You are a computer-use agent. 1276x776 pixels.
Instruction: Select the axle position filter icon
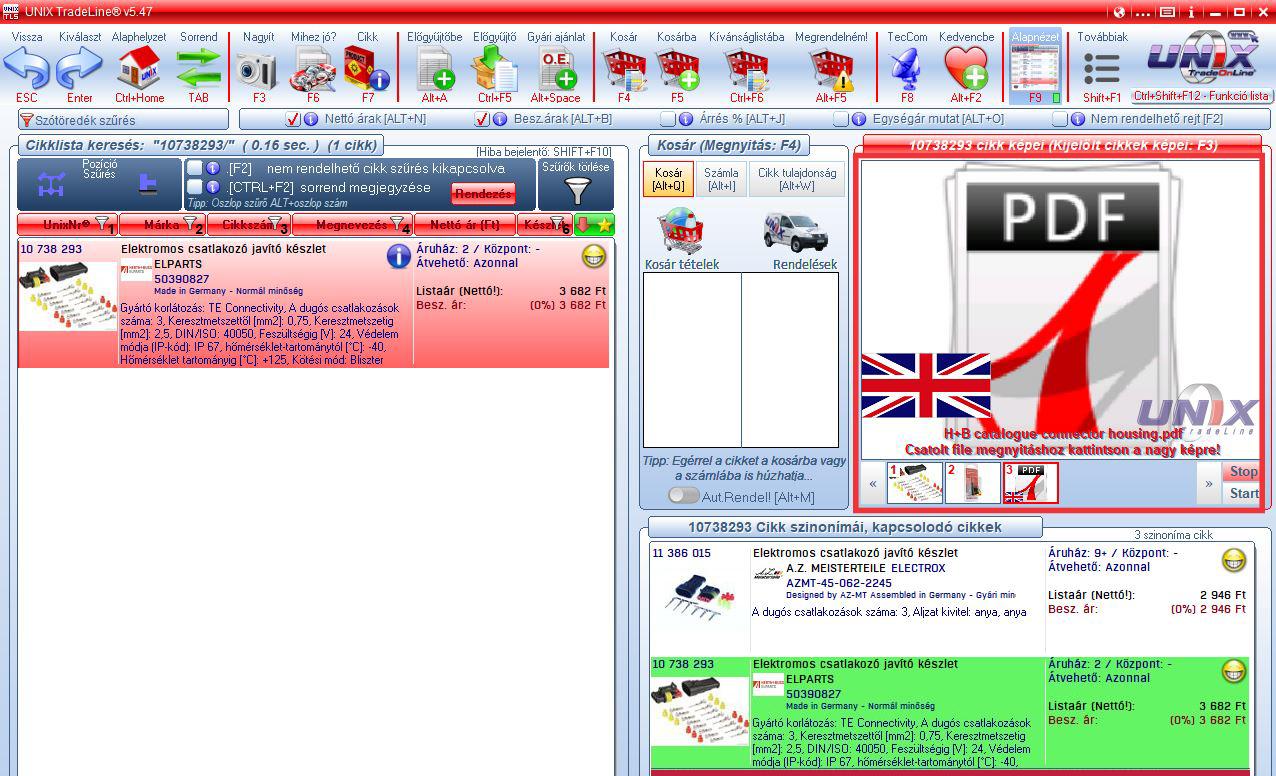52,184
